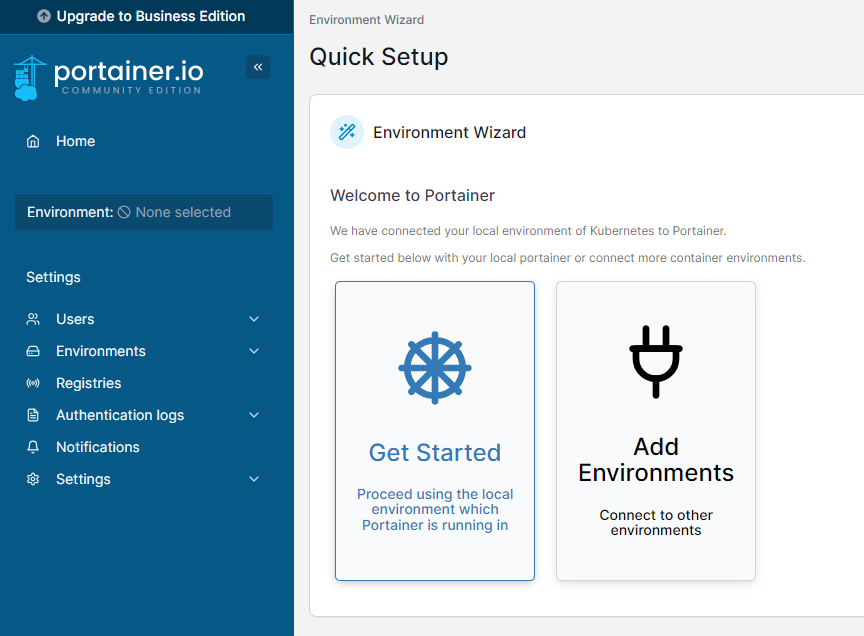
Task: Click the Upgrade to Business Edition banner
Action: click(x=147, y=17)
